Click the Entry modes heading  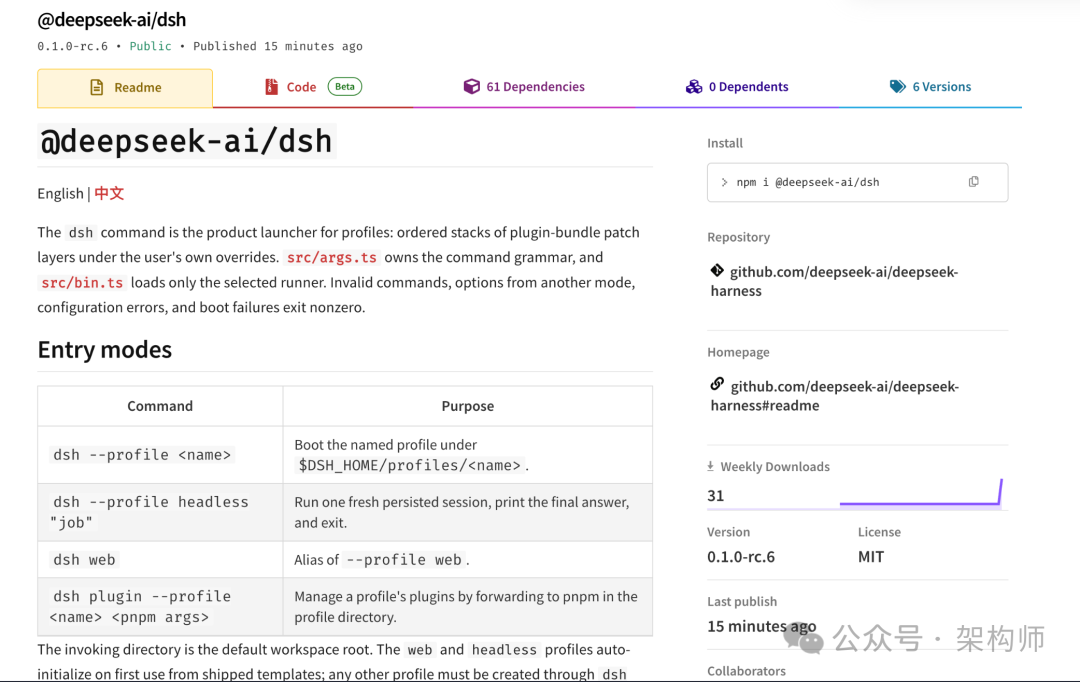point(105,350)
